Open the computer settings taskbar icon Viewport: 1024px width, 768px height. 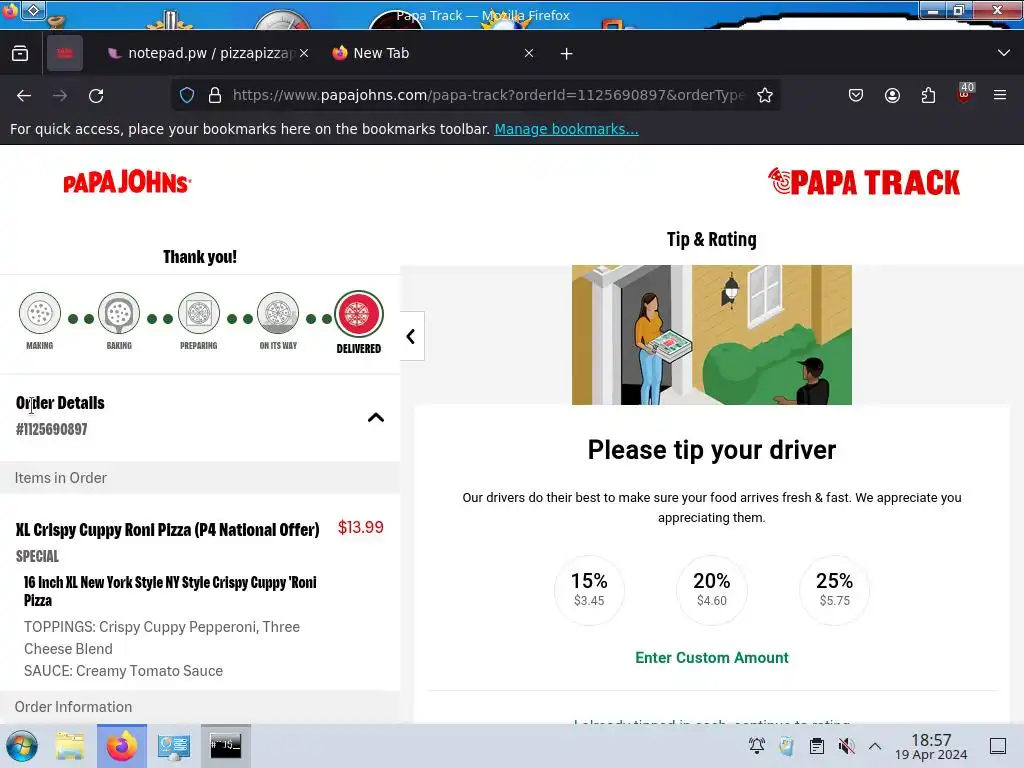[x=174, y=746]
